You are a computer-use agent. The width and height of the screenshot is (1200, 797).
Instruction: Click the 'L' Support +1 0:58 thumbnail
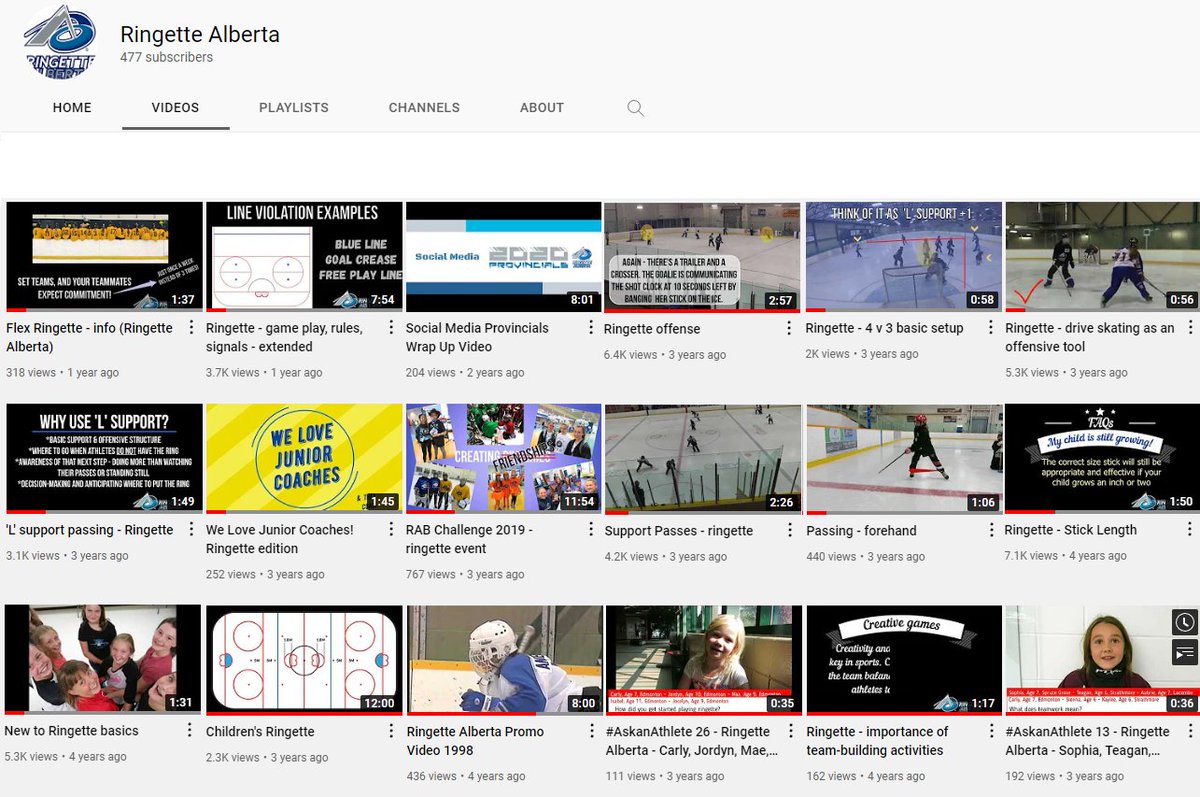(904, 257)
